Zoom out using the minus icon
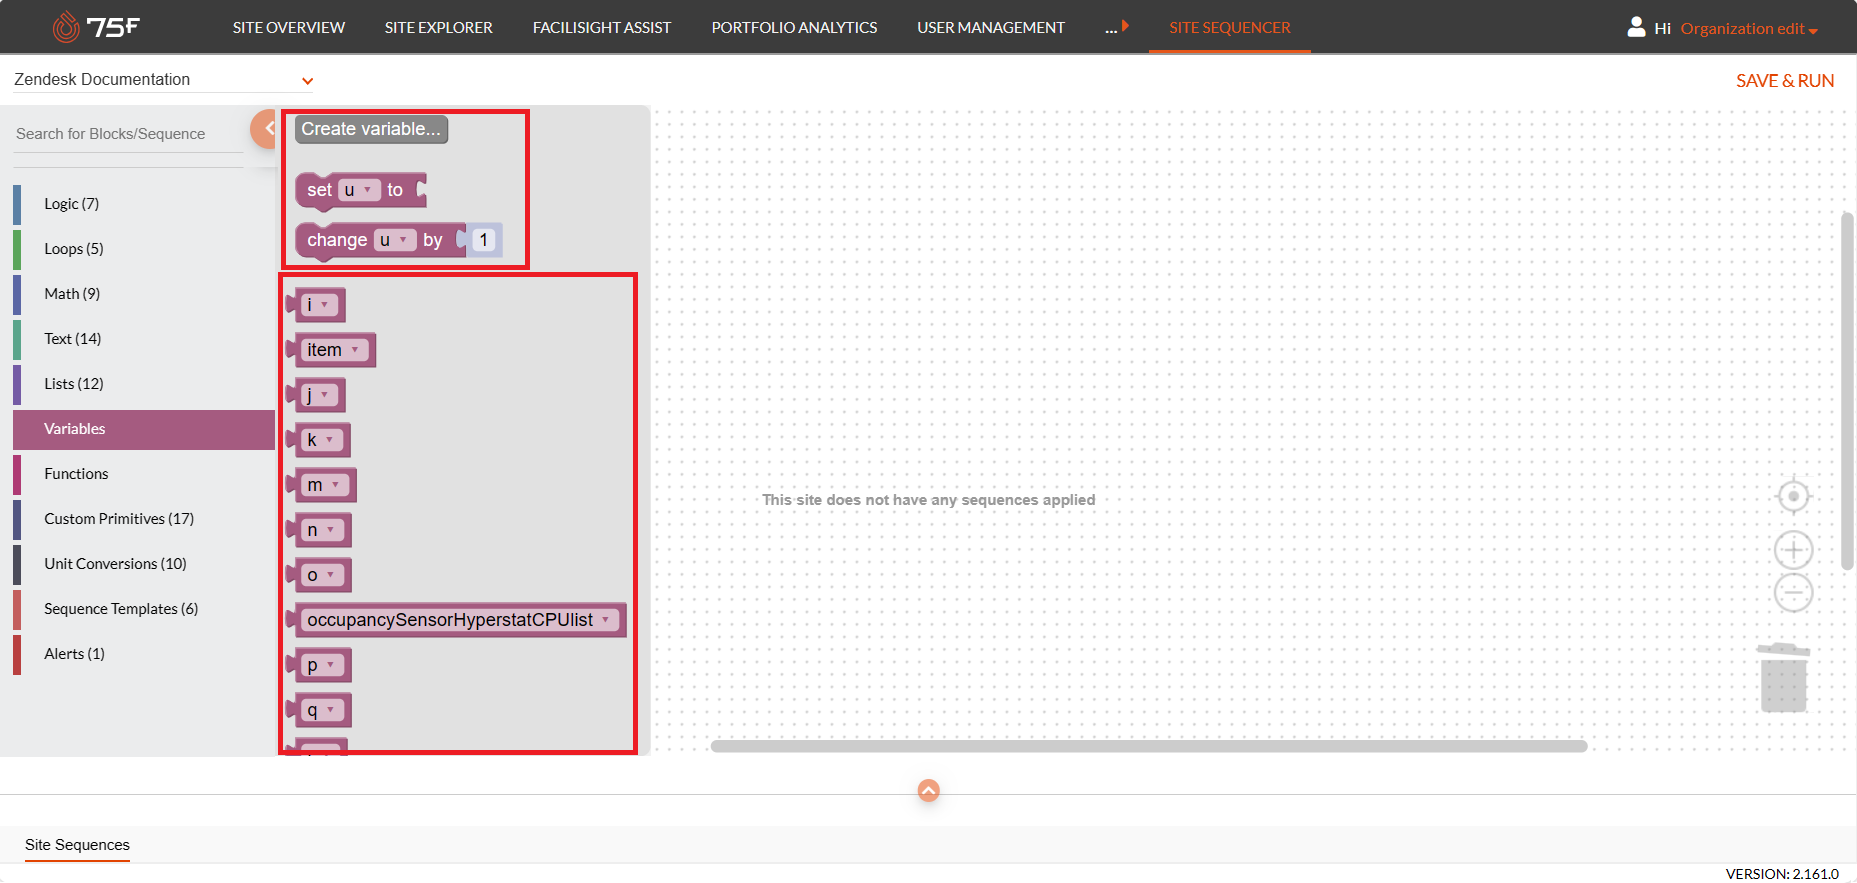Image resolution: width=1857 pixels, height=883 pixels. click(1793, 593)
